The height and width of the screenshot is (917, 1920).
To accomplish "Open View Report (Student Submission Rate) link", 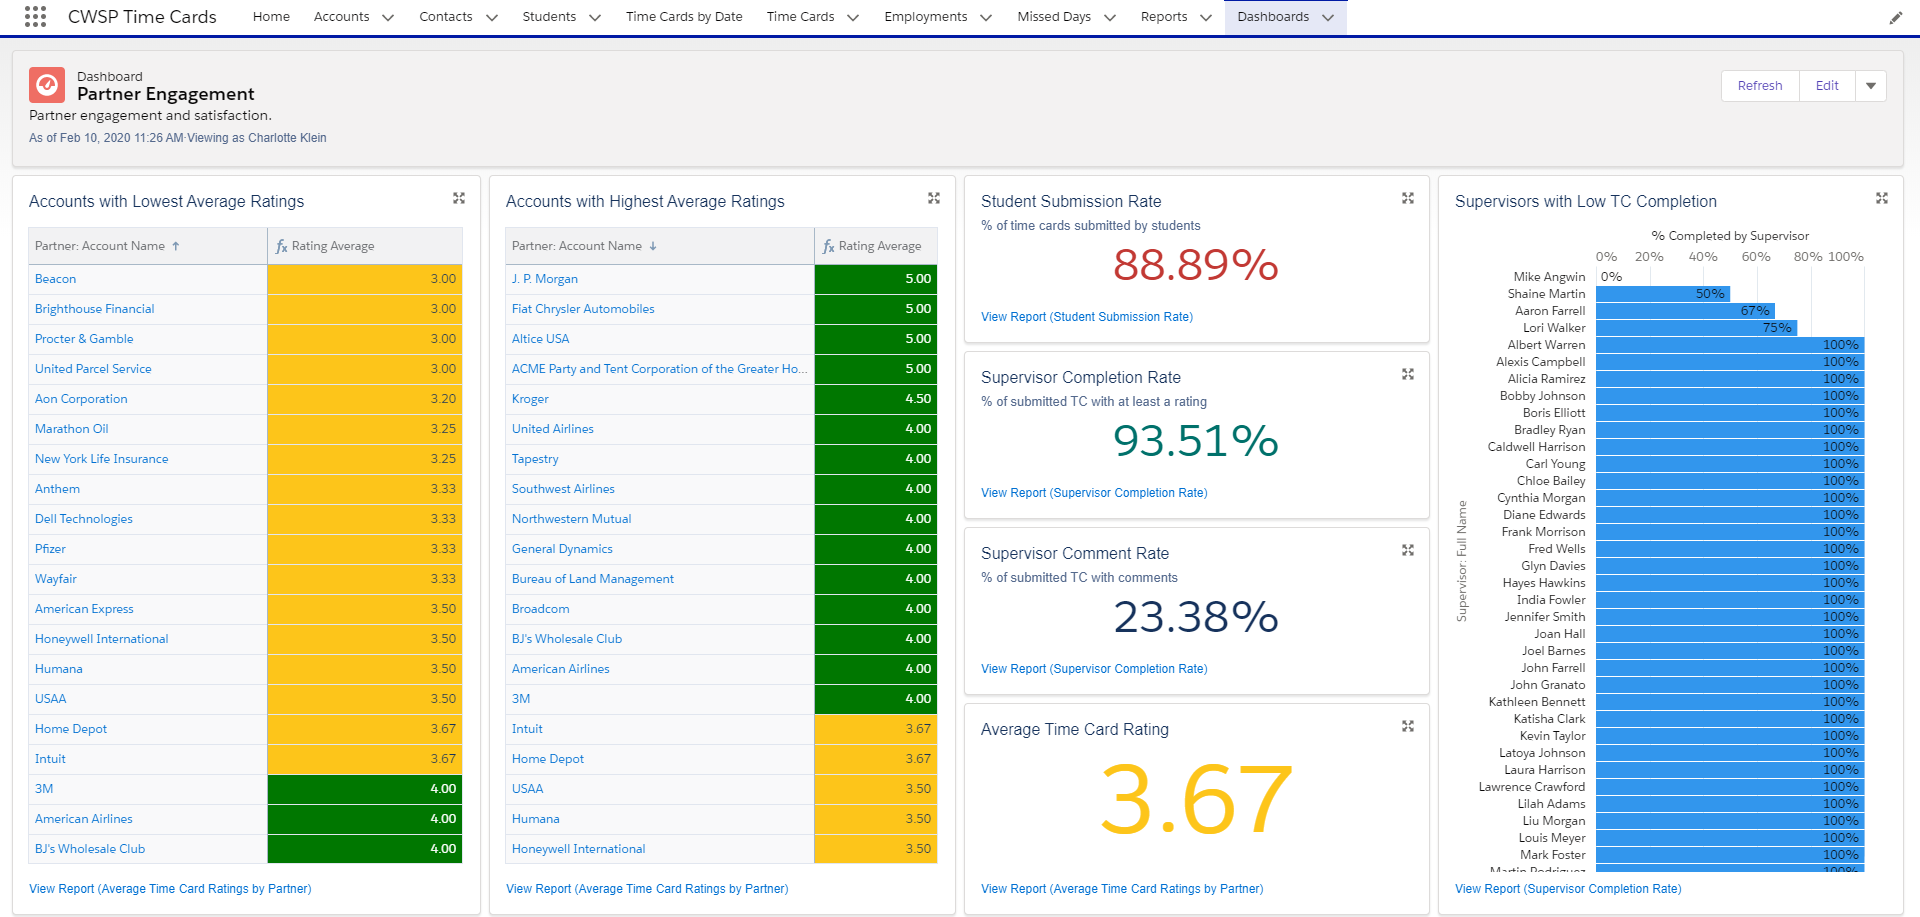I will (1087, 317).
